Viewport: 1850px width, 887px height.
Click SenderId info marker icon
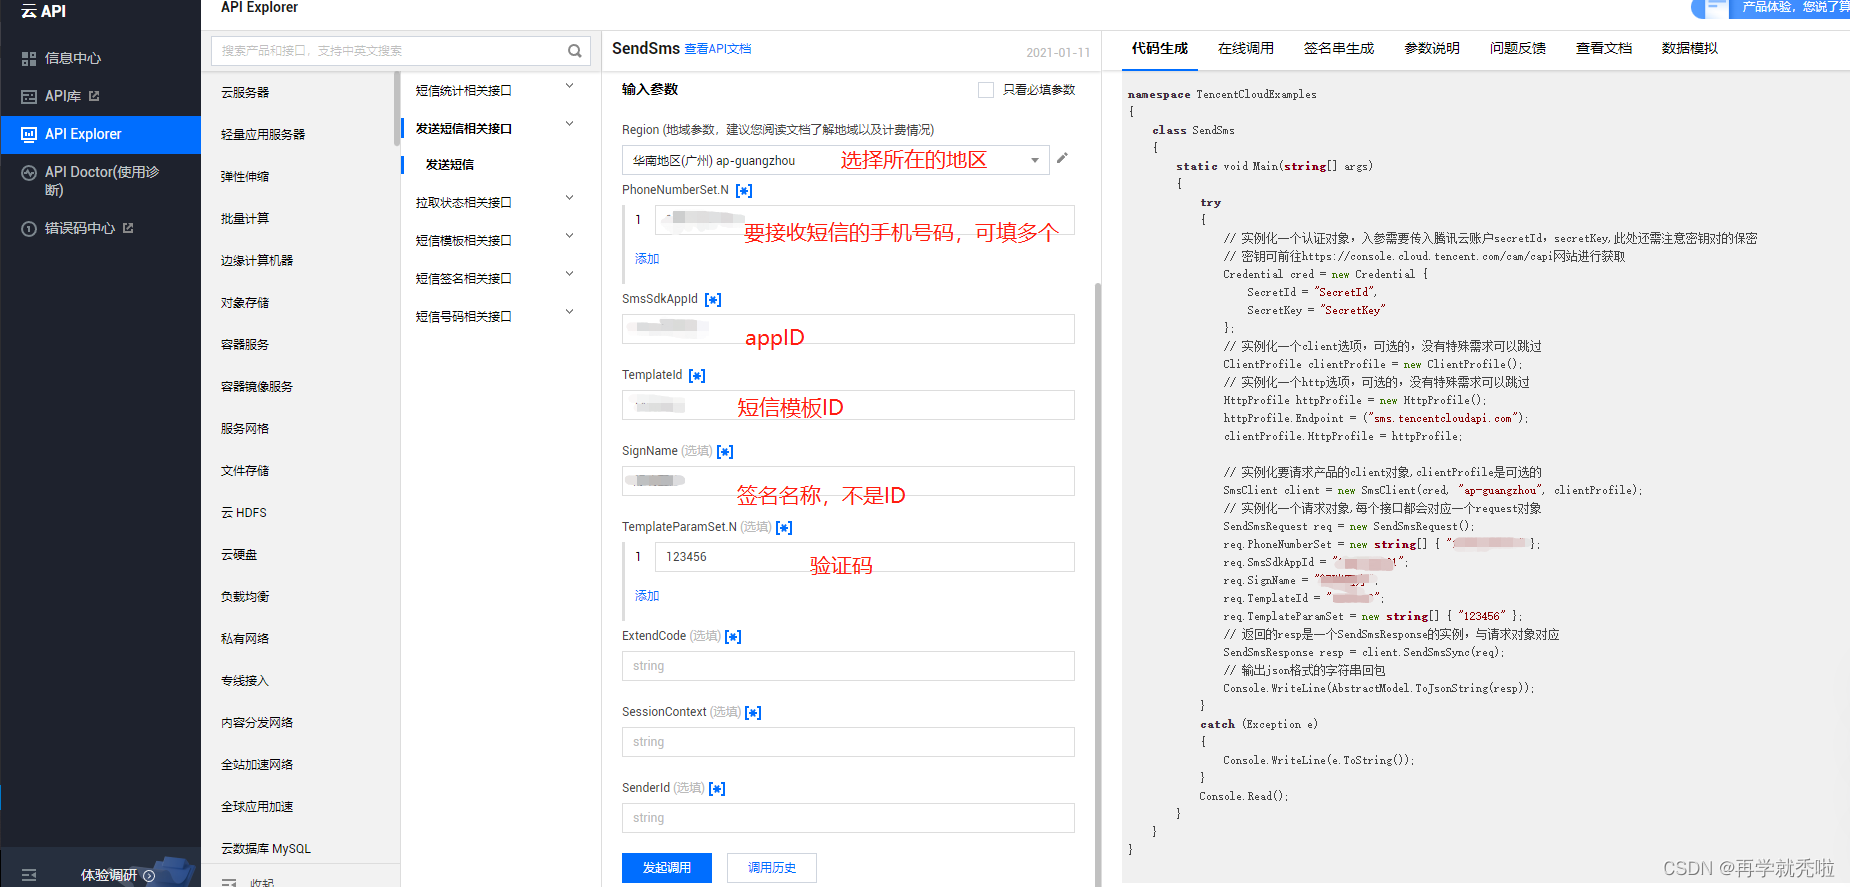coord(717,788)
